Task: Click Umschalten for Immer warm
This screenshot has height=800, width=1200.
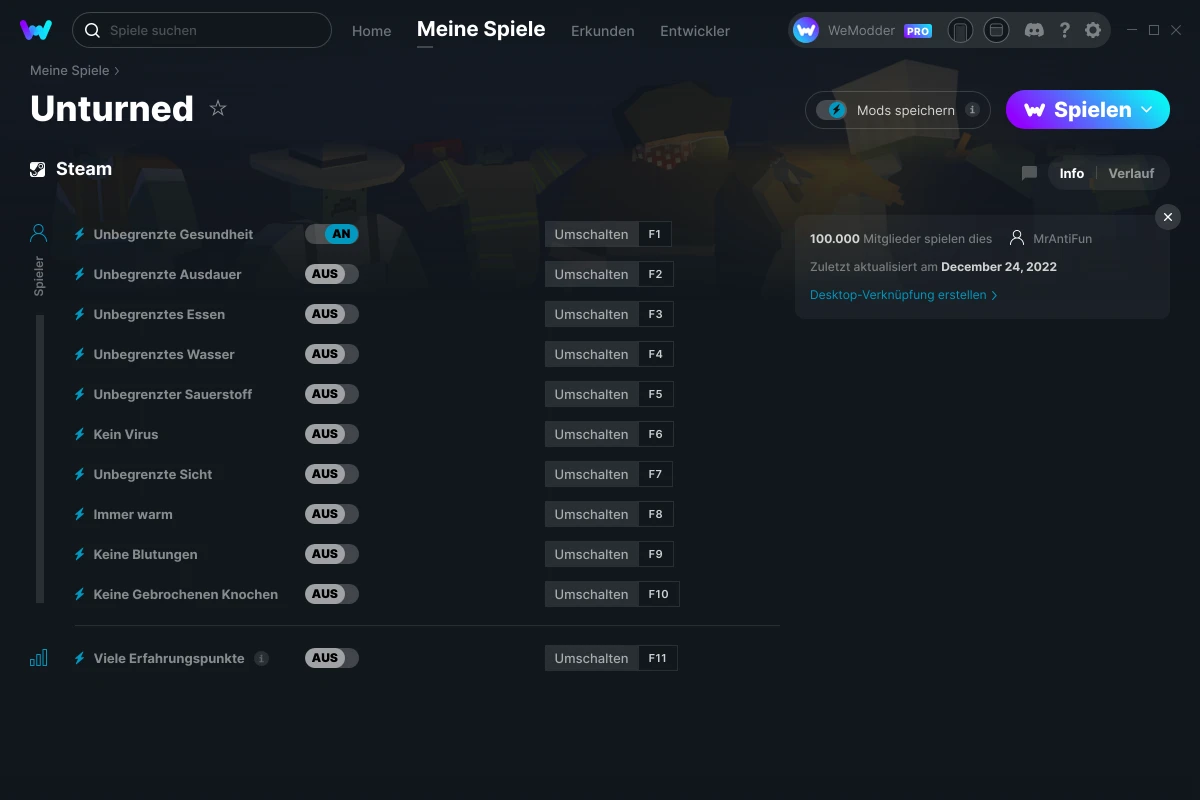Action: pos(592,514)
